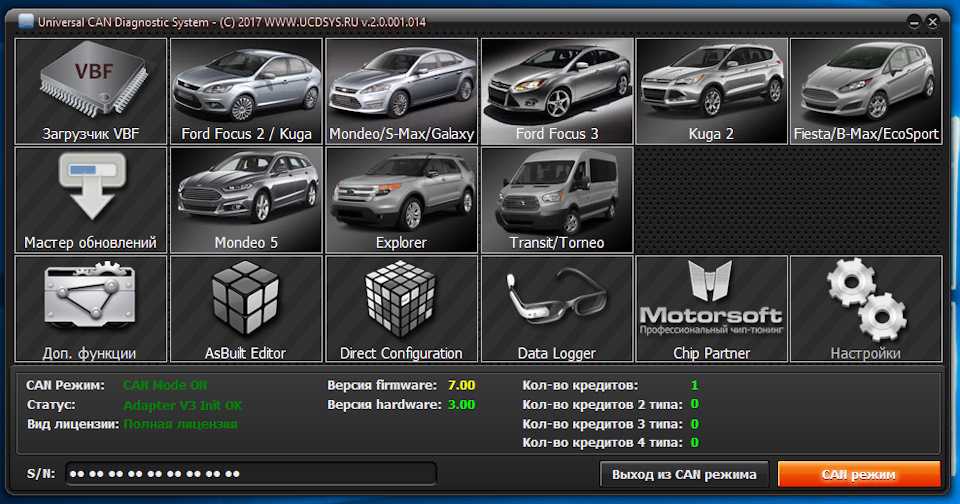
Task: Click the Adapter V3 Init OK status
Action: 182,405
